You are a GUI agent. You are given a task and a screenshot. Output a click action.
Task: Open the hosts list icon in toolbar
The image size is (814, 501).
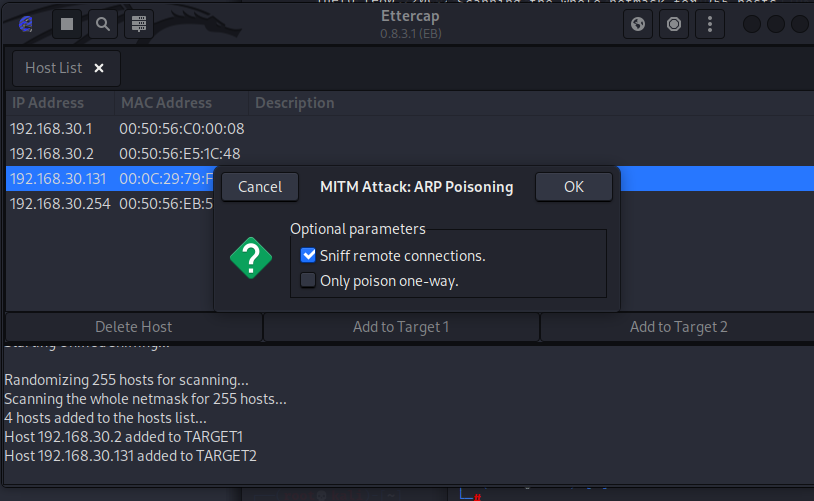click(x=139, y=24)
